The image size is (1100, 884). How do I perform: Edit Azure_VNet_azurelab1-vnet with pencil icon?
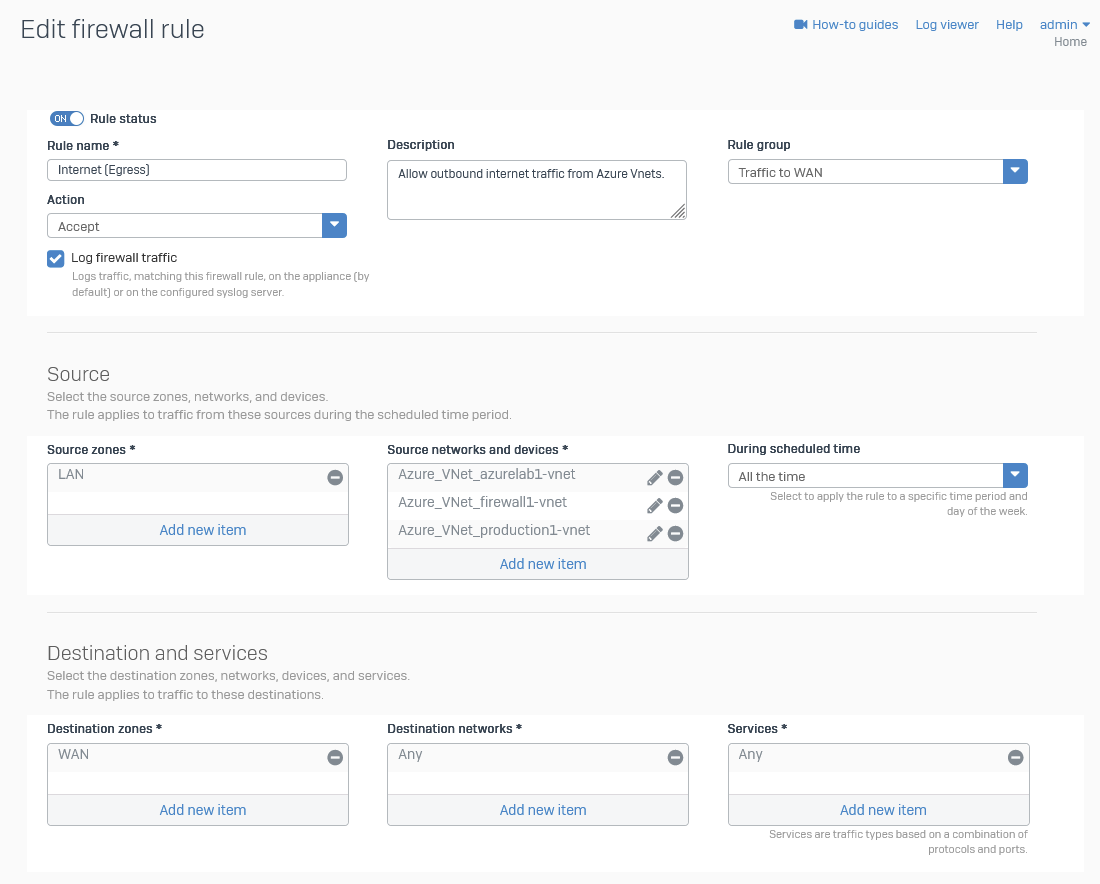[655, 478]
